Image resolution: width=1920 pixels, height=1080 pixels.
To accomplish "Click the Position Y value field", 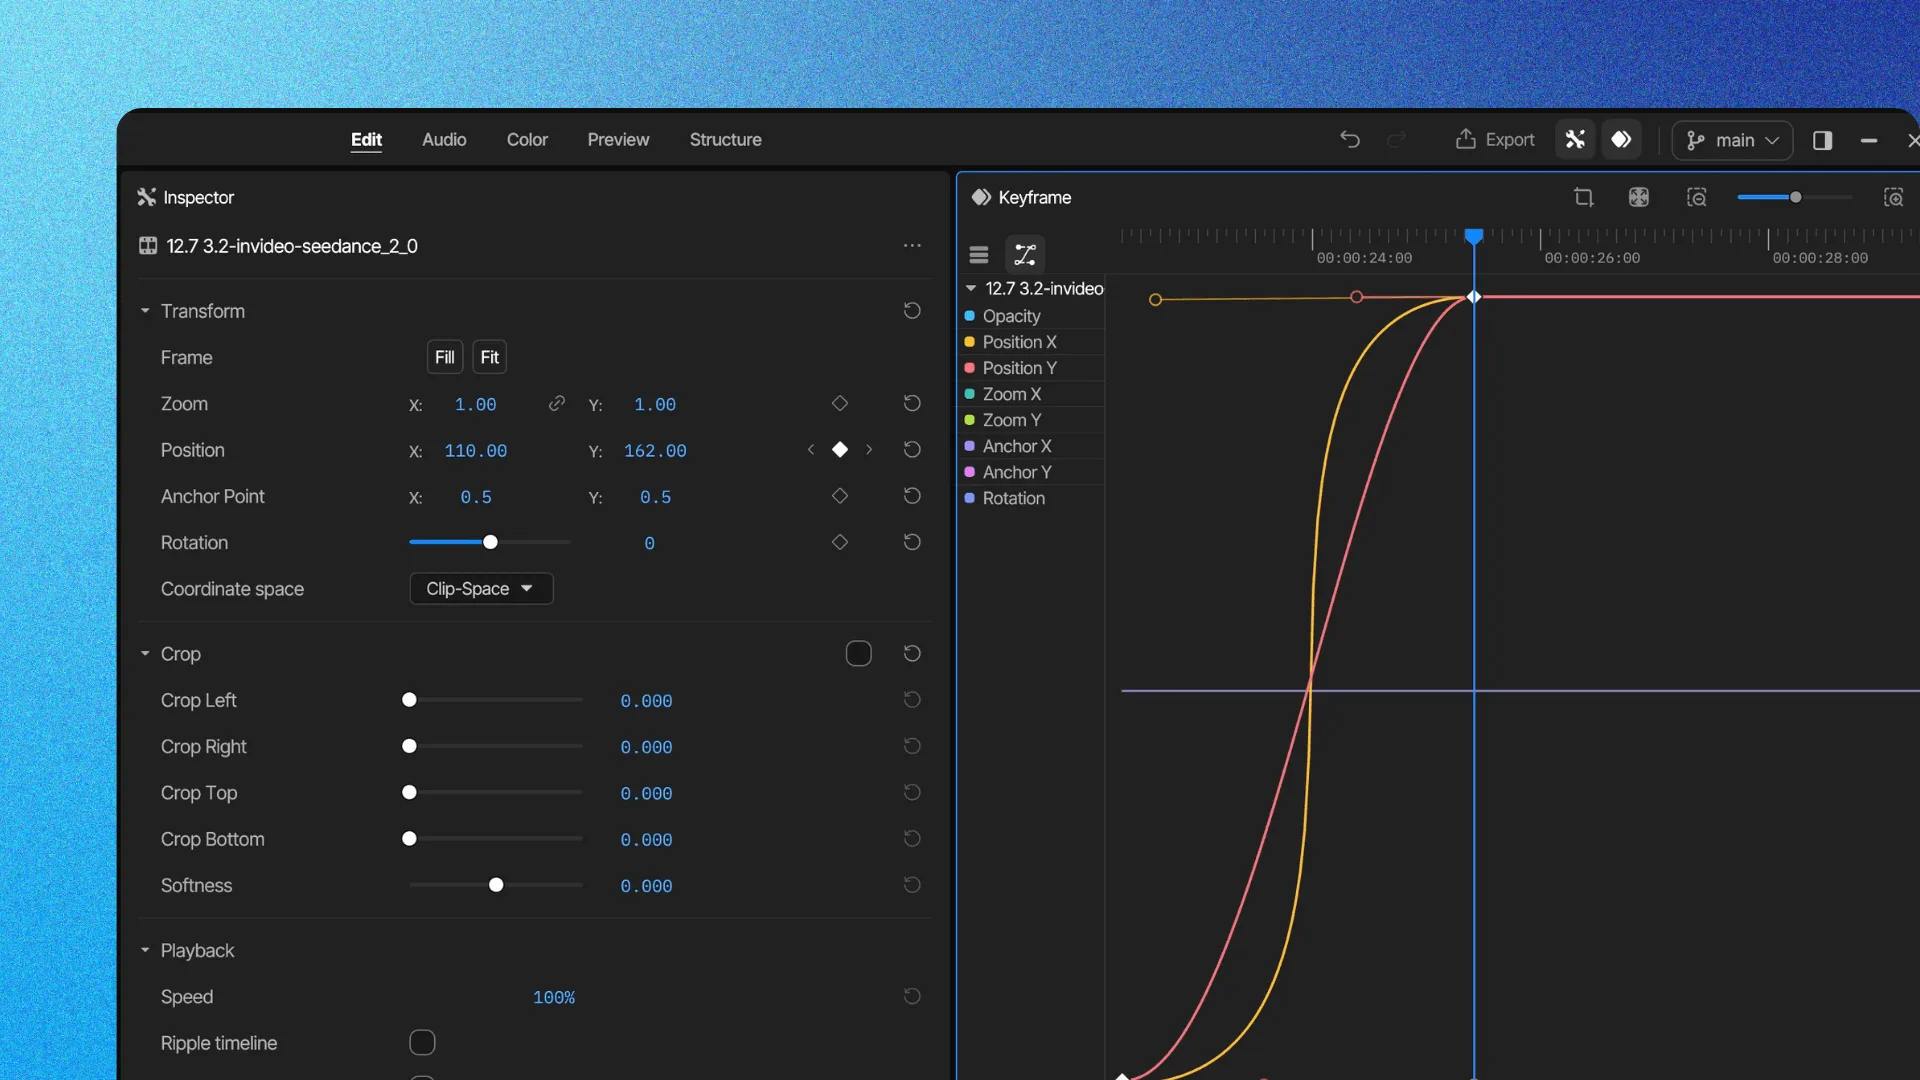I will 655,451.
